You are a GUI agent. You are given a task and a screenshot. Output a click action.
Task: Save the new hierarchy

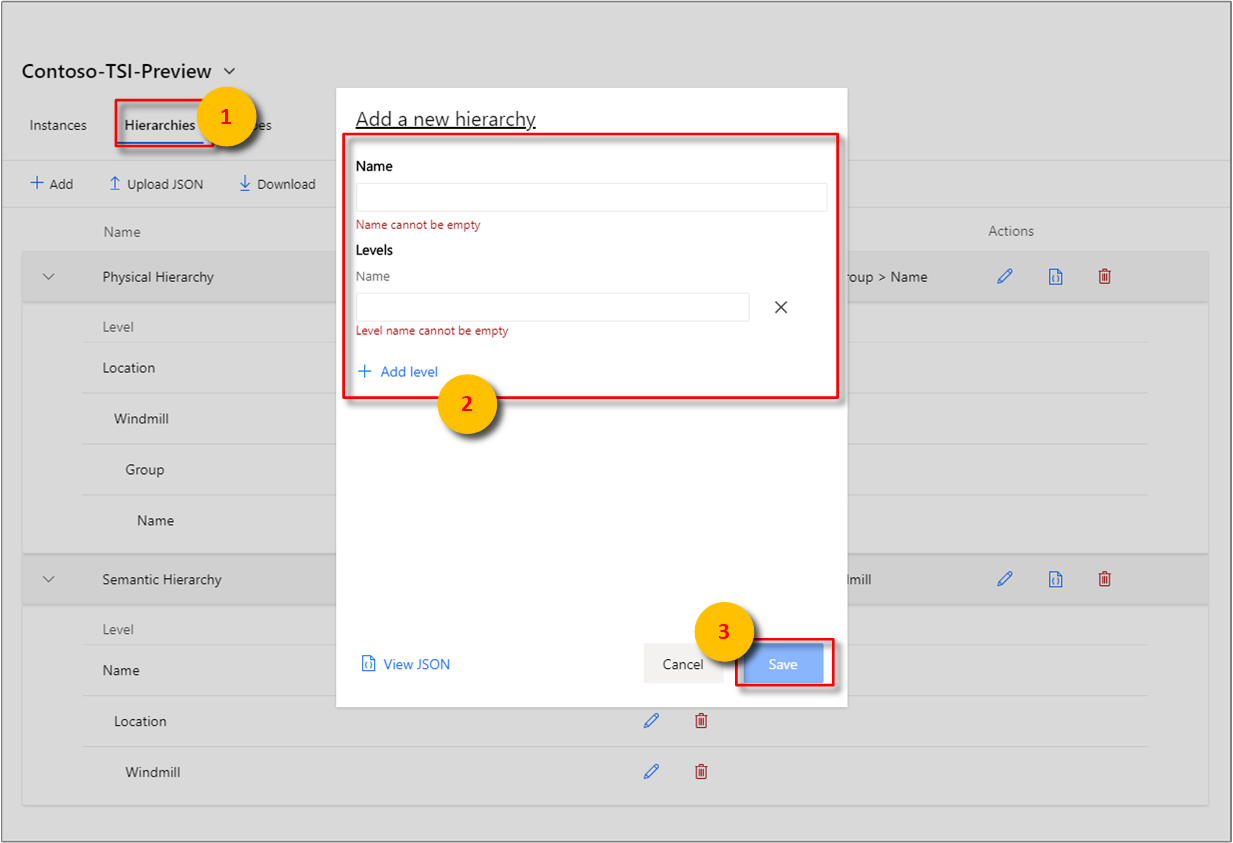(x=783, y=663)
